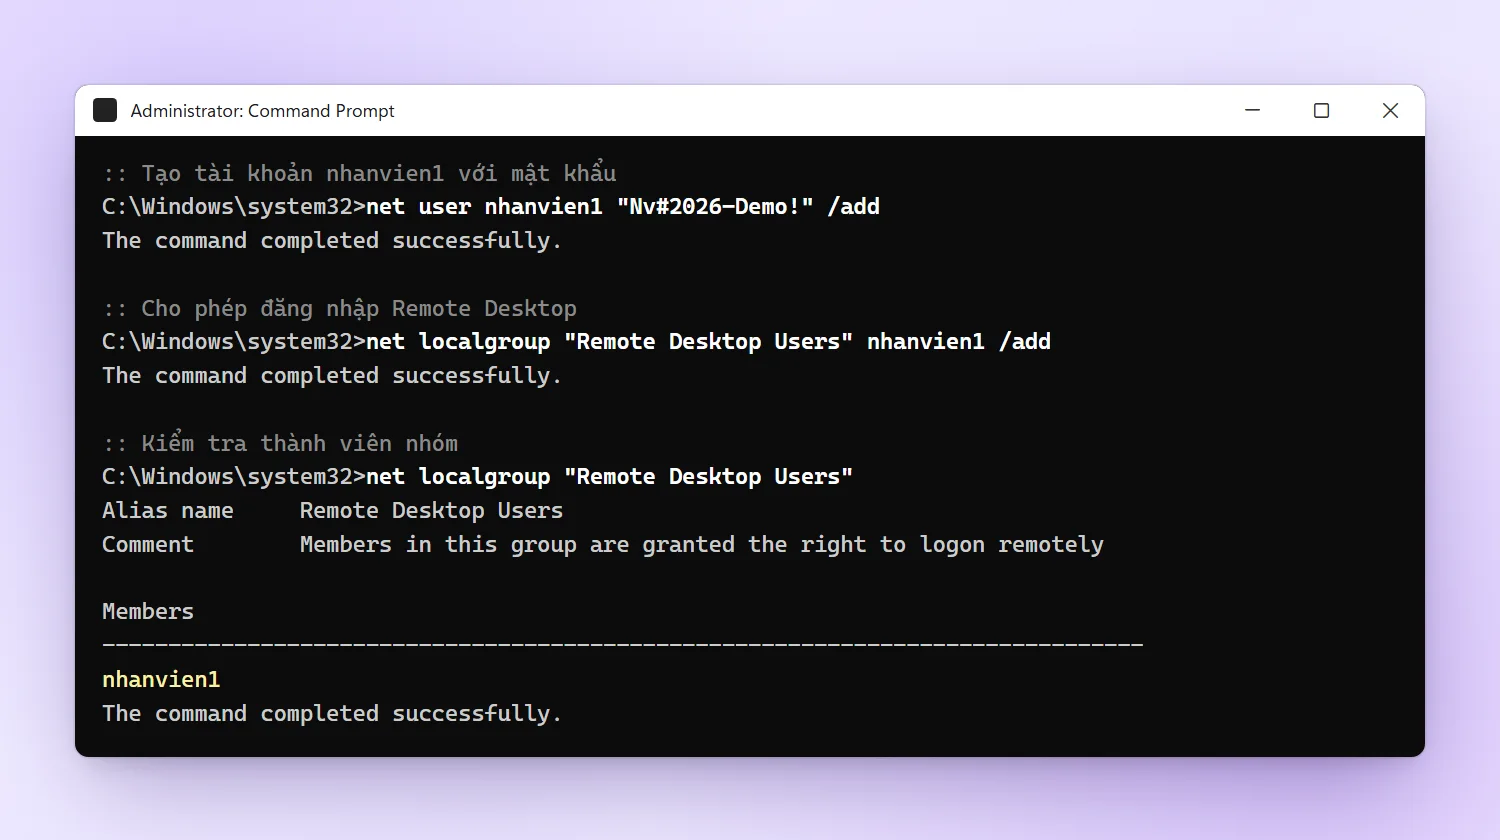Viewport: 1500px width, 840px height.
Task: Click the localgroup command ending in "nhanvien1 /add"
Action: pos(576,342)
